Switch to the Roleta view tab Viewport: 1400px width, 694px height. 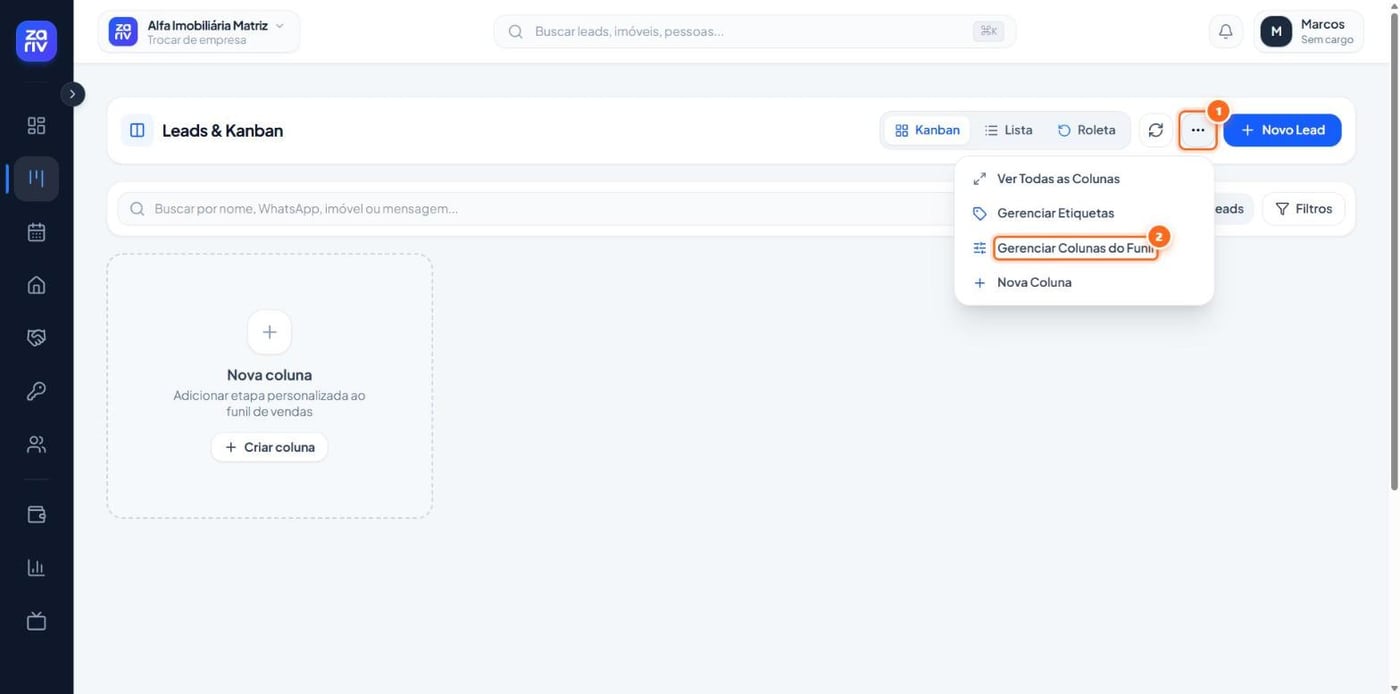click(1086, 130)
